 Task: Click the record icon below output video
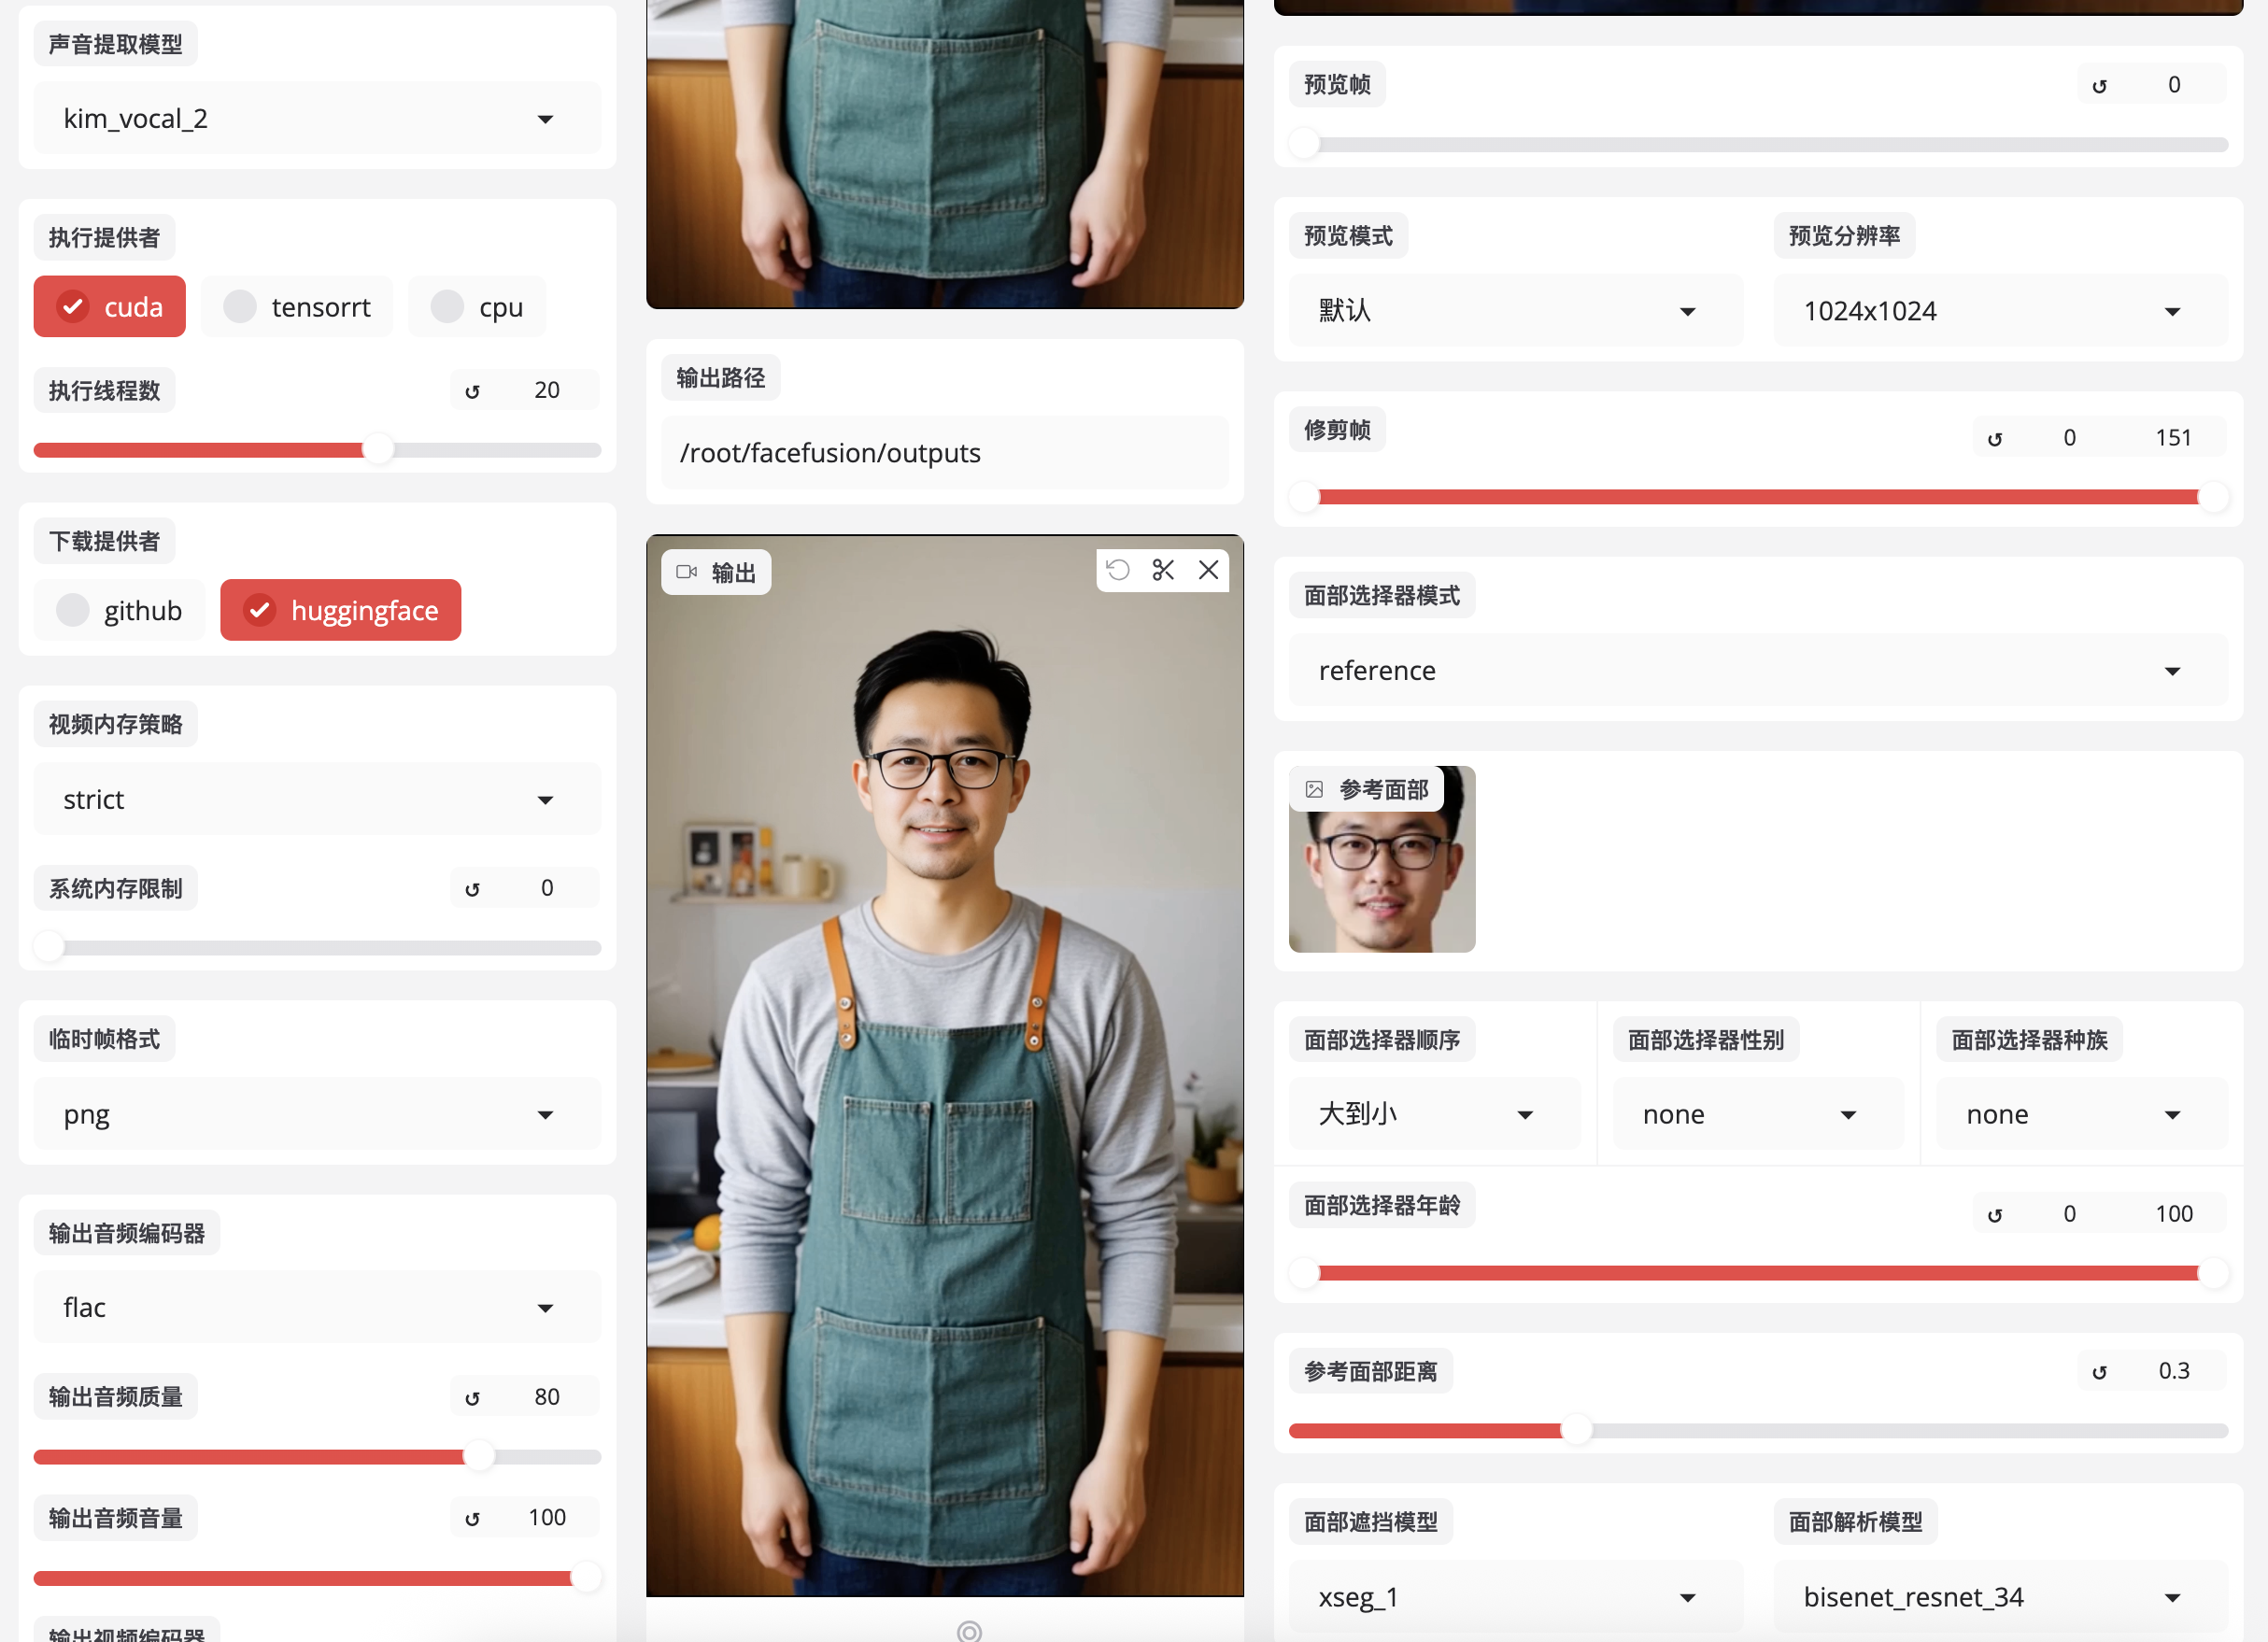[x=969, y=1631]
